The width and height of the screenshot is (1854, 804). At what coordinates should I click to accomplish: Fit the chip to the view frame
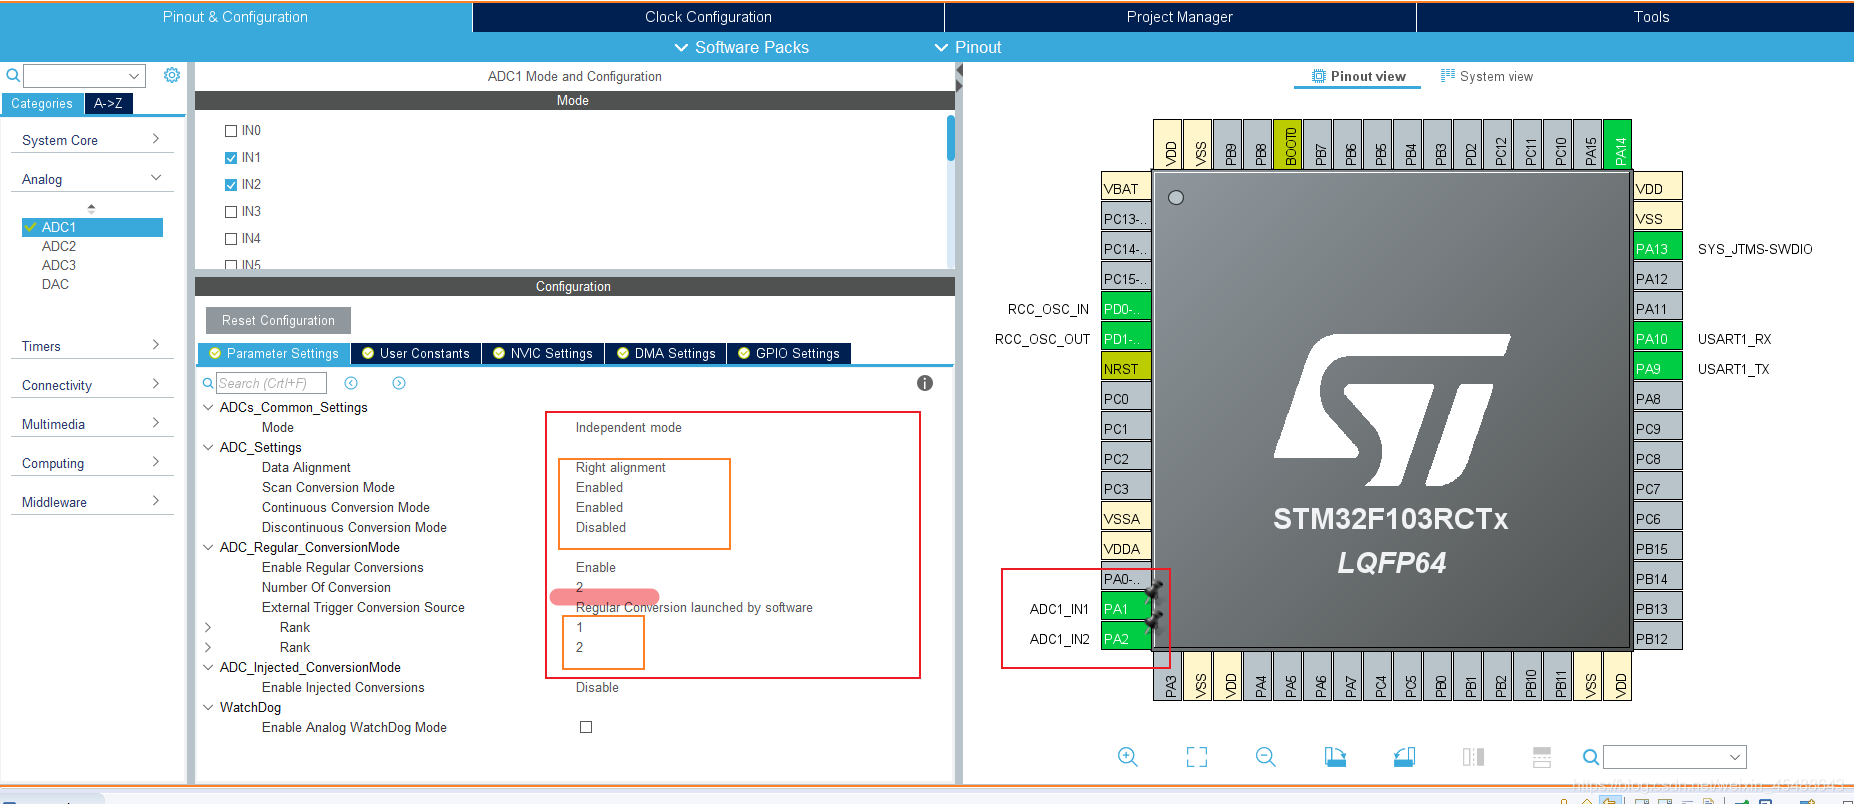coord(1196,757)
